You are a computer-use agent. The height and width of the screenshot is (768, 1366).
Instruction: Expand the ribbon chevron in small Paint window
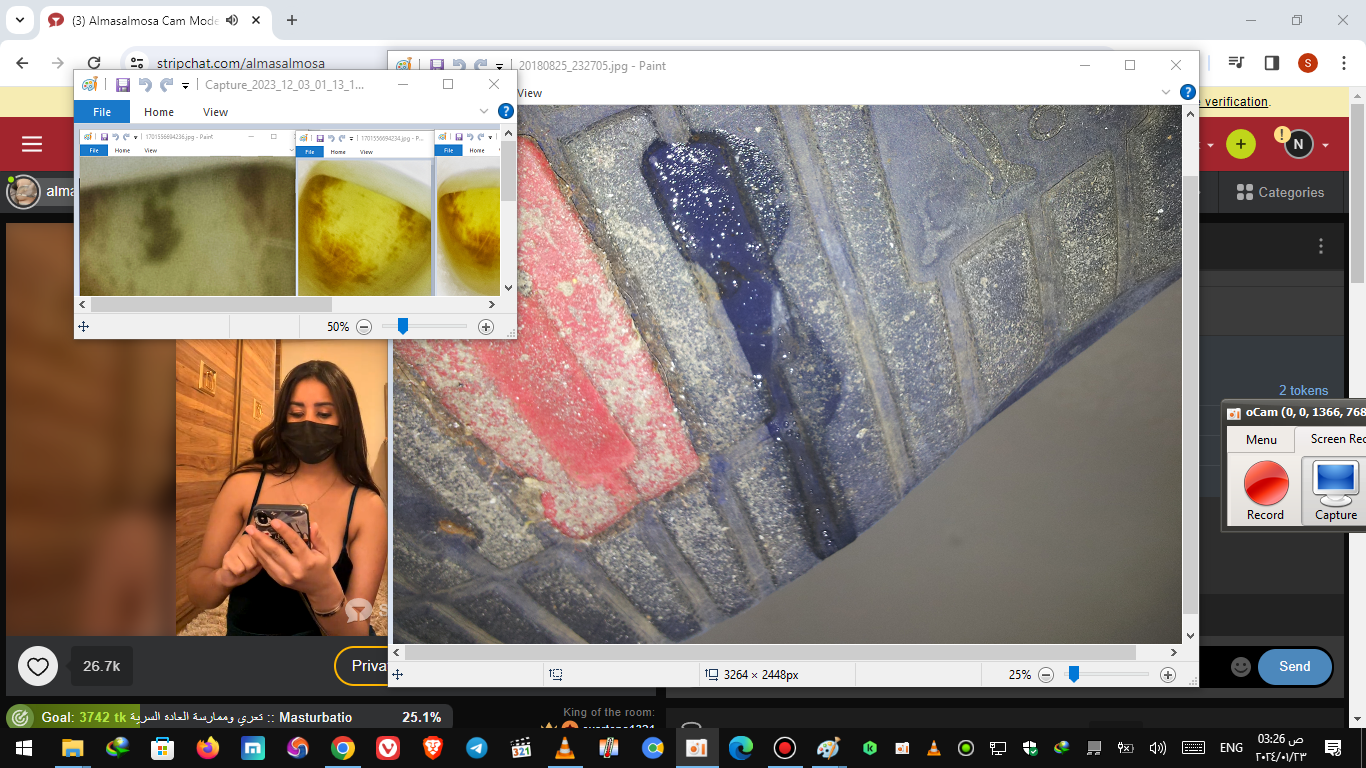pyautogui.click(x=484, y=112)
